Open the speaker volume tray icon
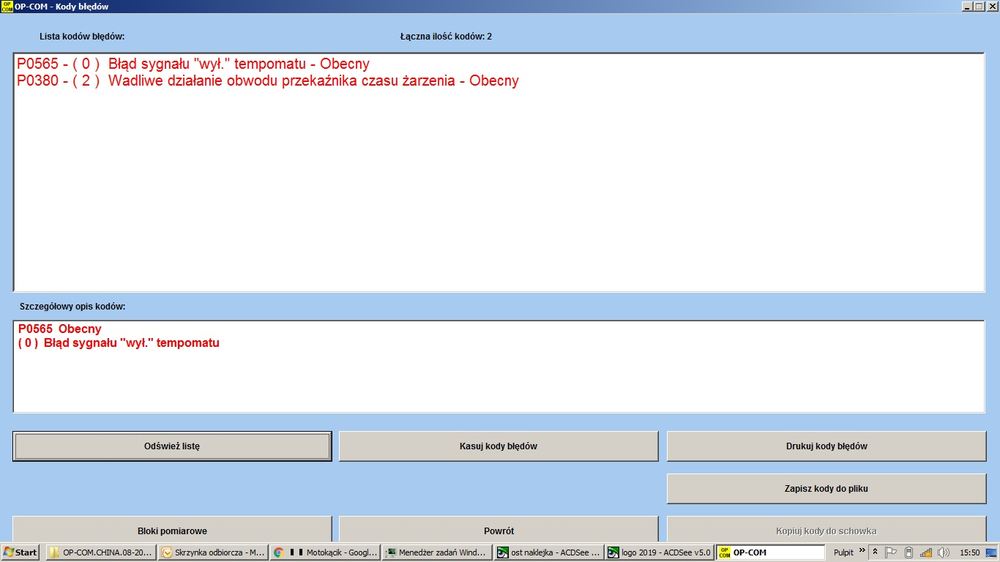This screenshot has width=1000, height=562. [x=943, y=552]
